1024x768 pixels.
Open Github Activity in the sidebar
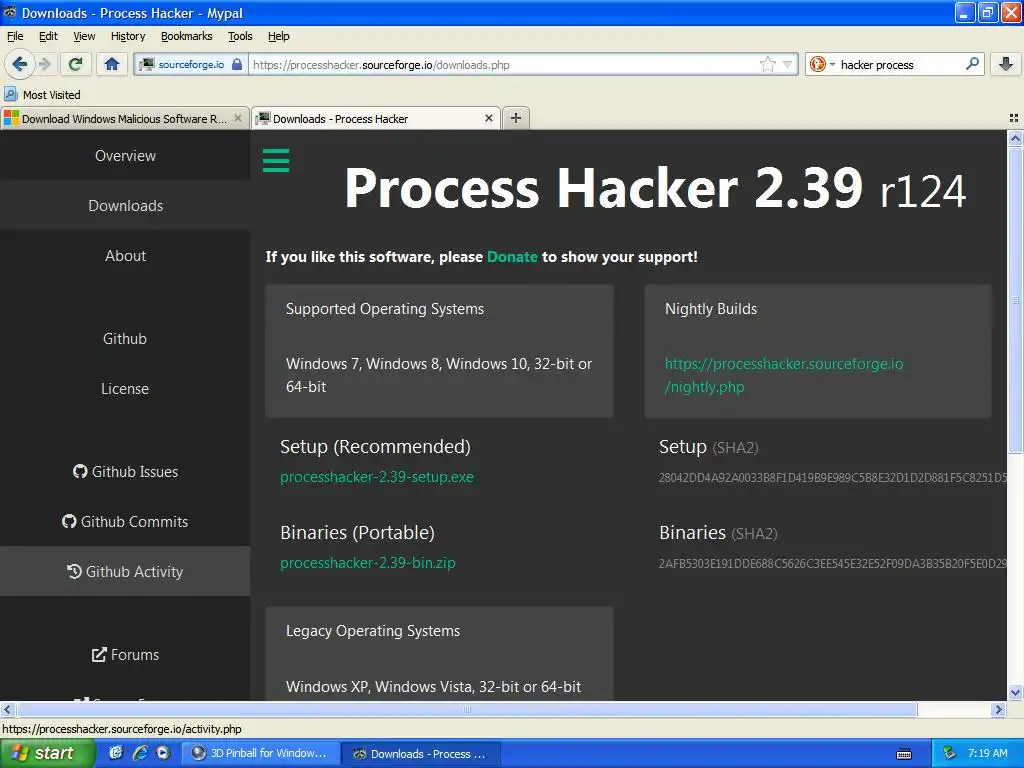[x=125, y=571]
